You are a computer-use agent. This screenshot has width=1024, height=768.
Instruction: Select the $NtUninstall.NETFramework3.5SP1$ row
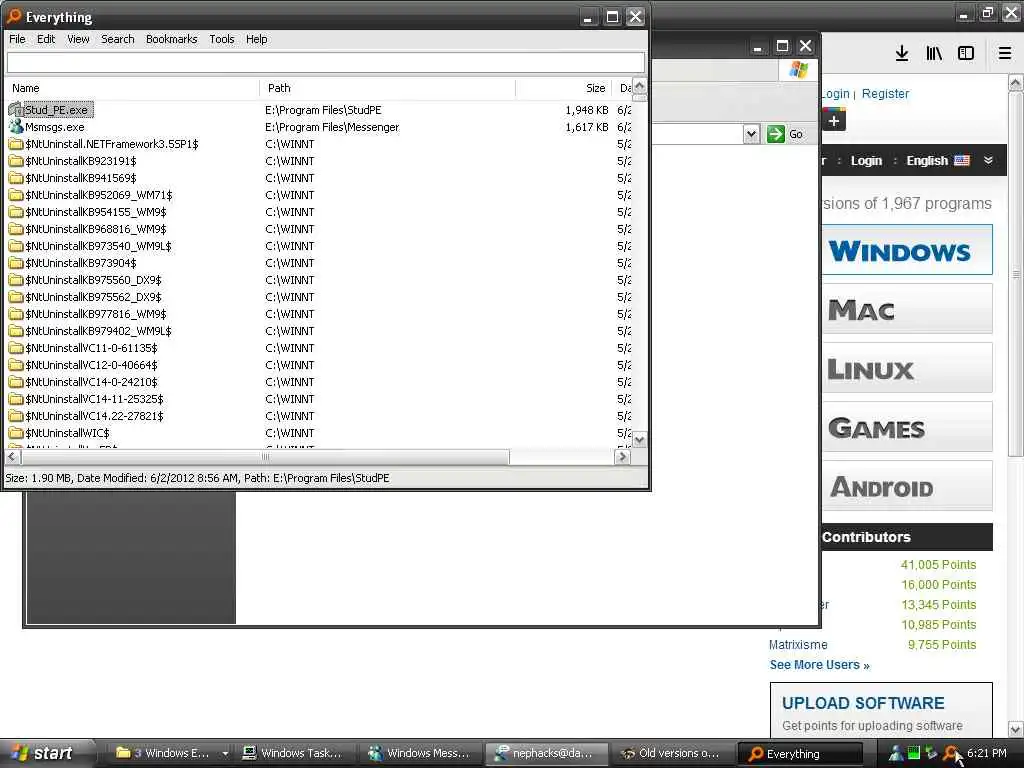point(112,144)
